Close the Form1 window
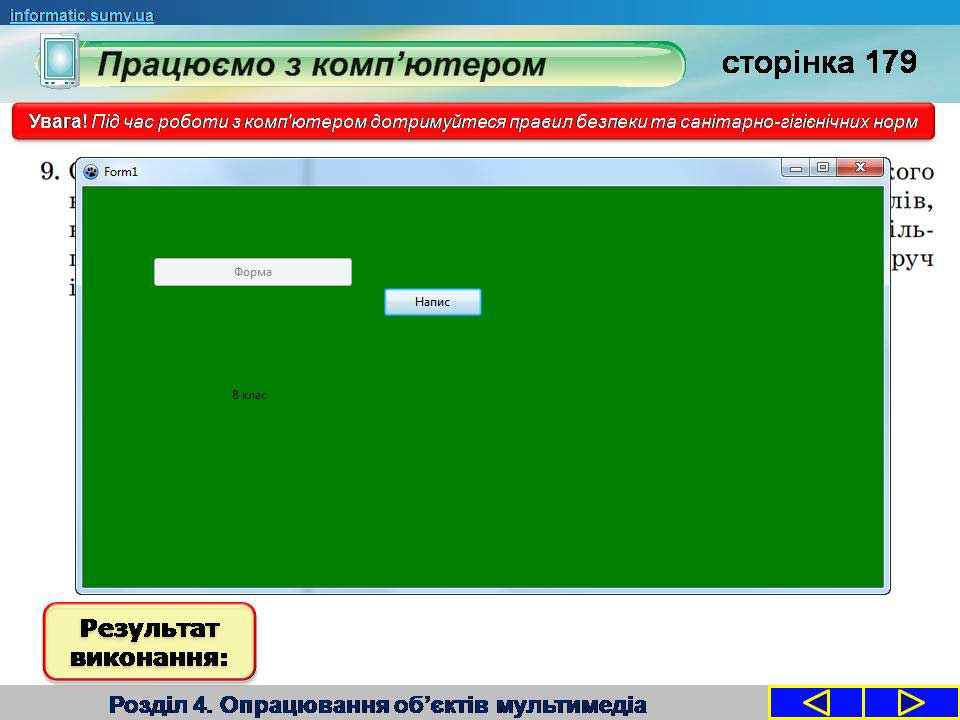 (x=860, y=168)
